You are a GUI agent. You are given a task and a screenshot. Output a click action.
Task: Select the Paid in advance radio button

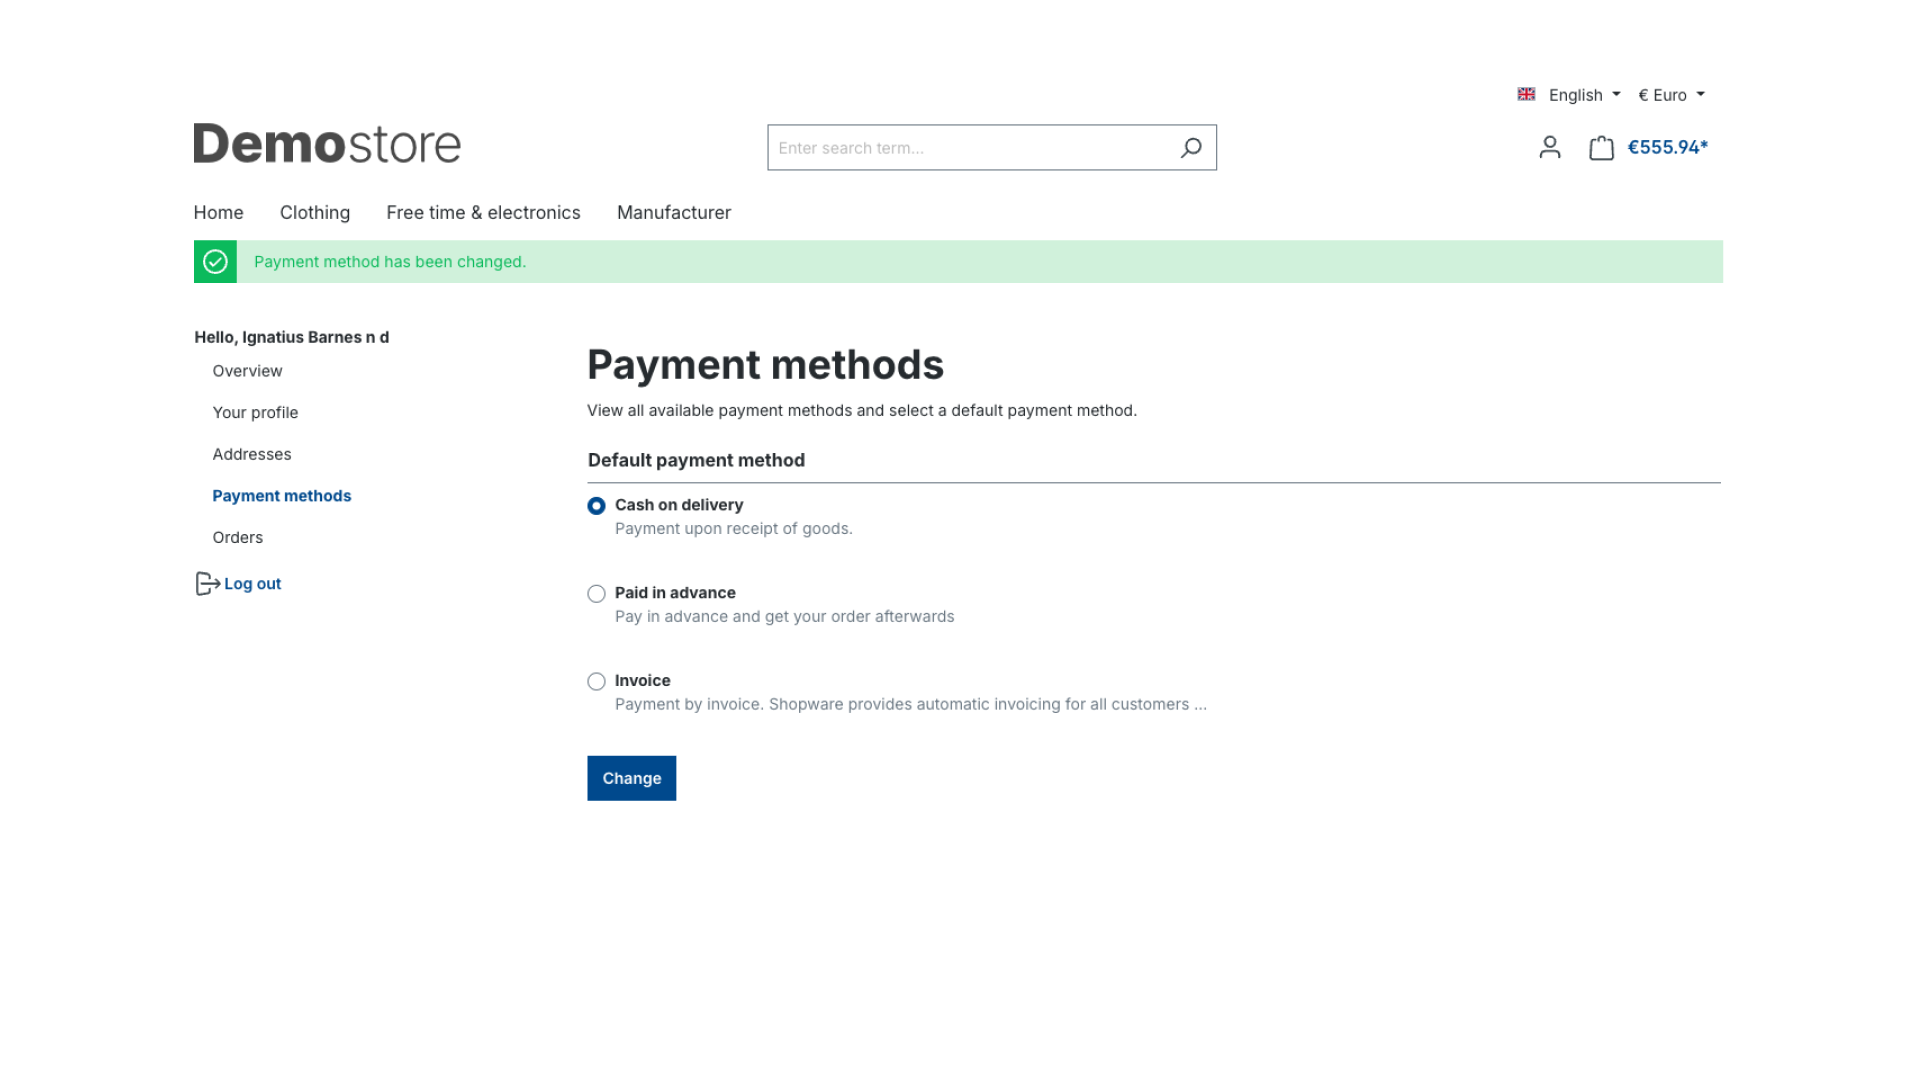(596, 593)
